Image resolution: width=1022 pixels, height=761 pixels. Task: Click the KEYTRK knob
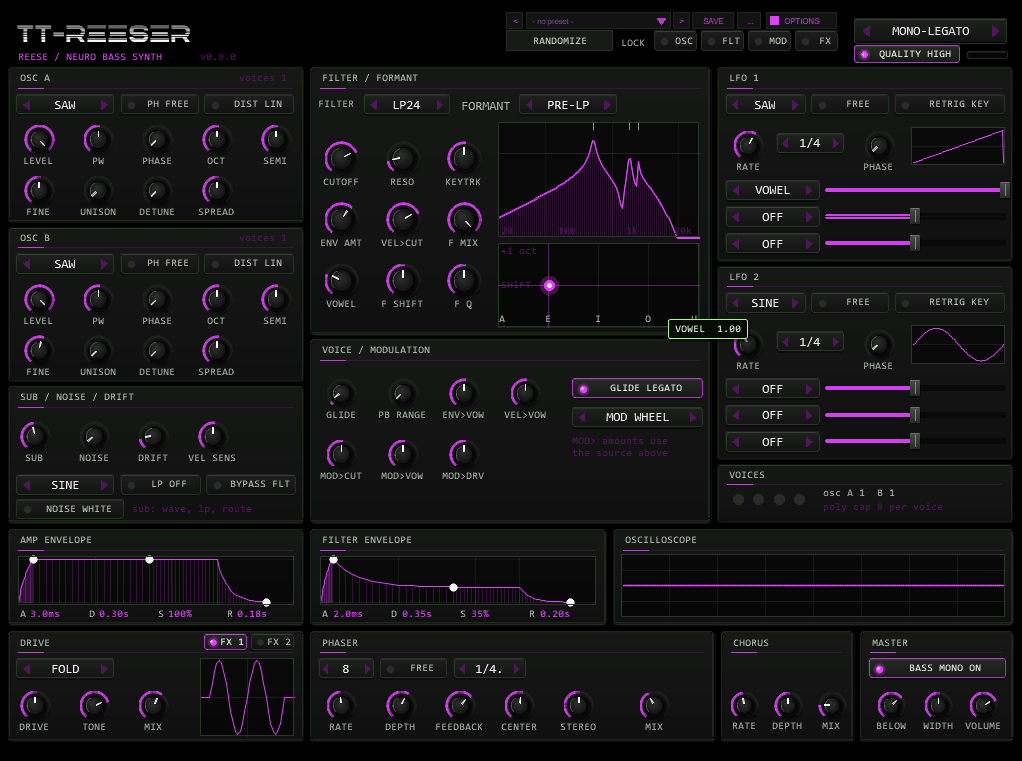coord(463,158)
